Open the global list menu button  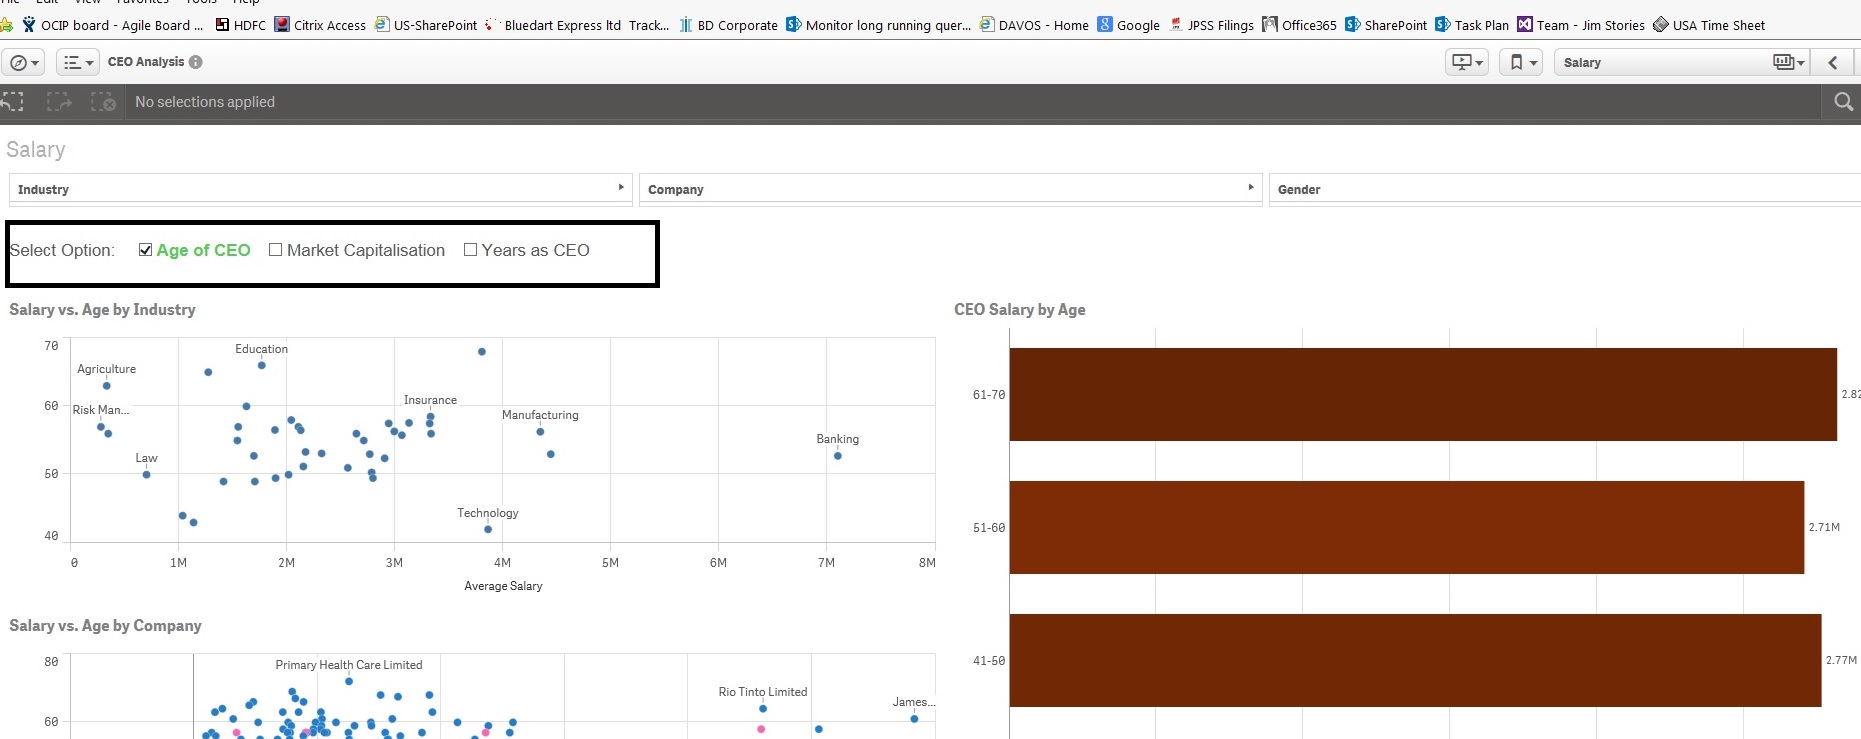click(77, 62)
